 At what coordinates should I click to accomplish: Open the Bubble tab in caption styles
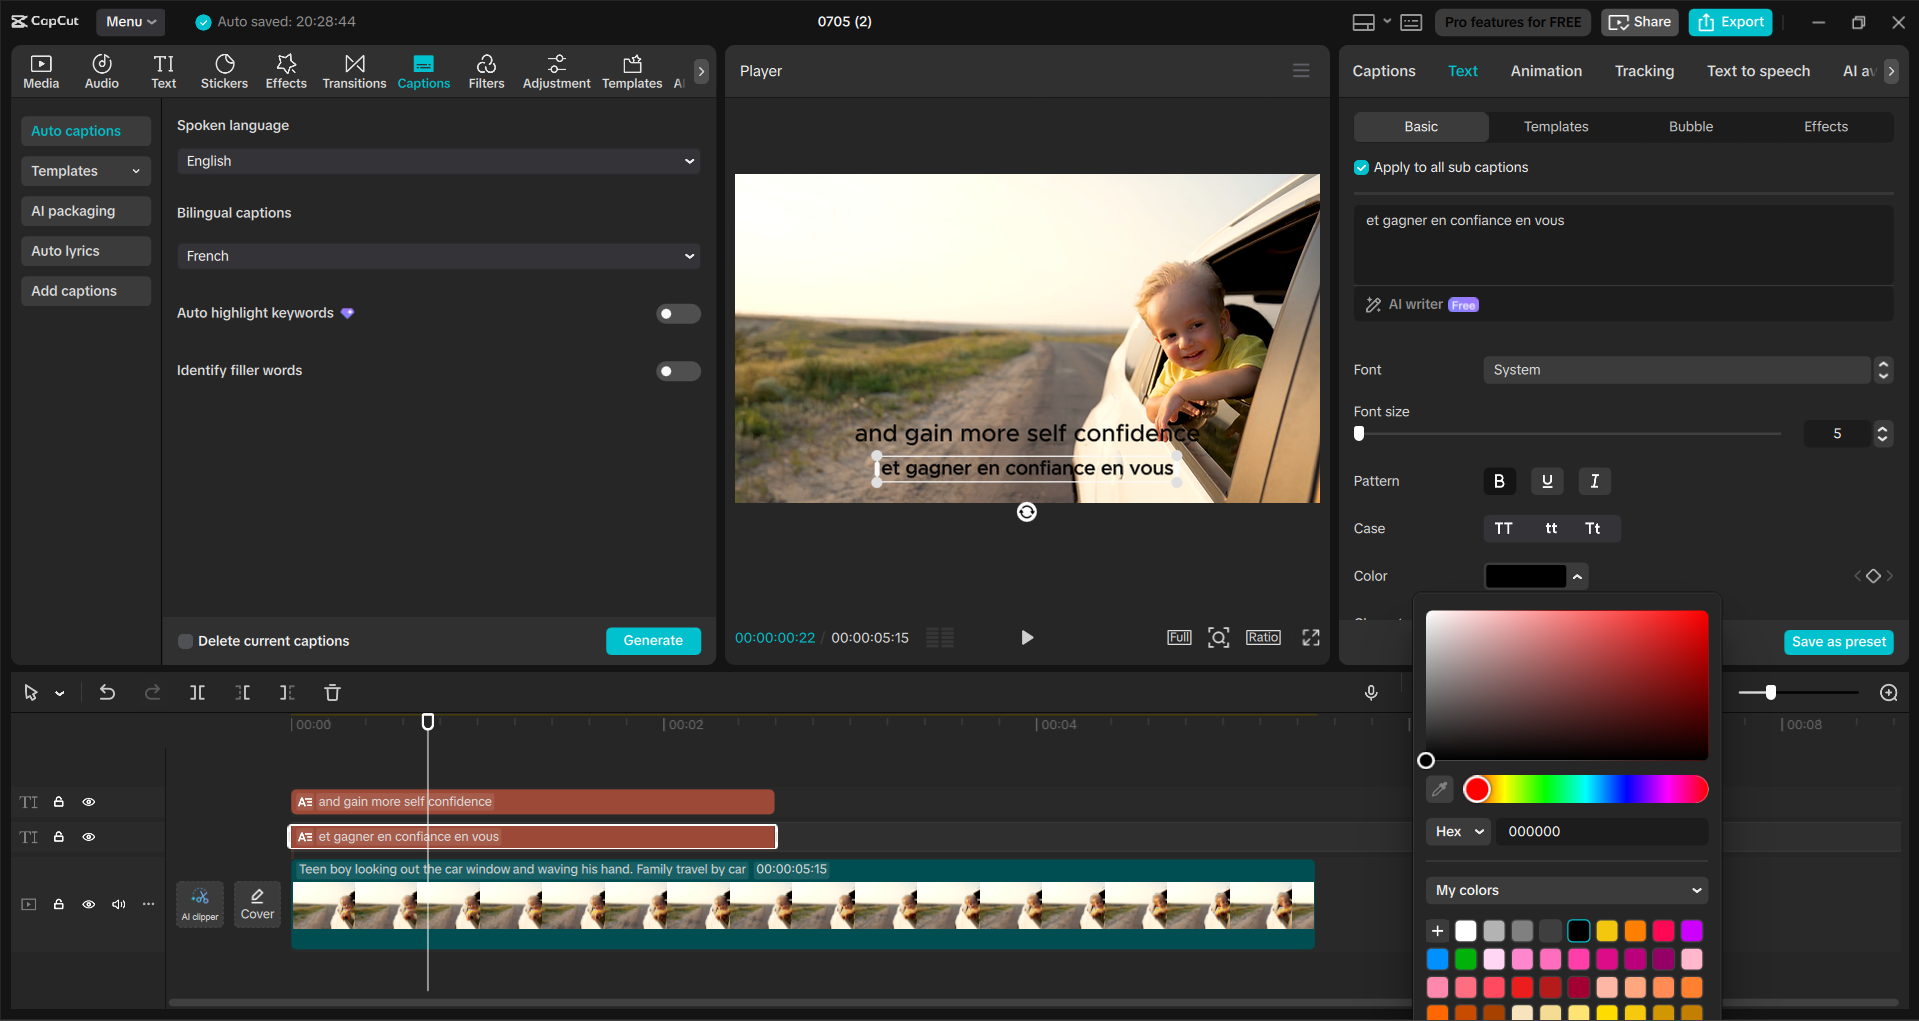pos(1690,126)
